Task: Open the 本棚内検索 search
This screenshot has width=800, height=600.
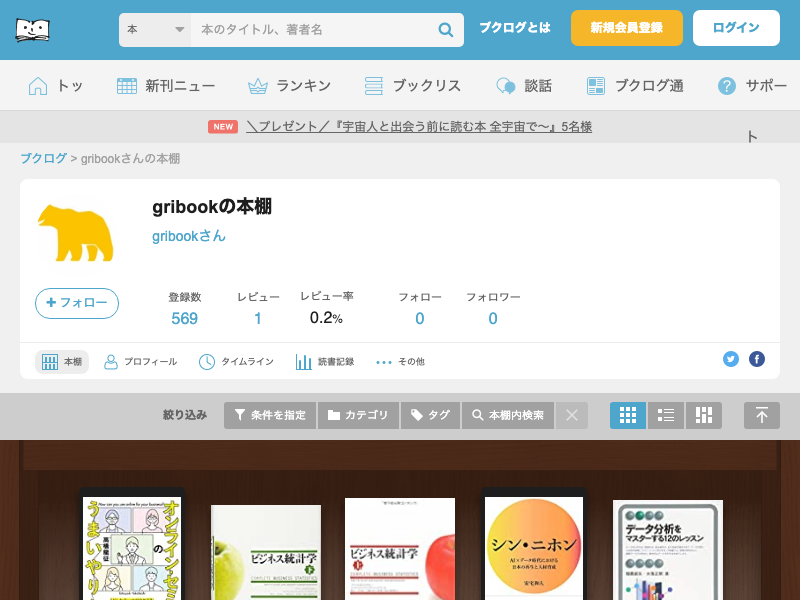Action: [x=508, y=415]
